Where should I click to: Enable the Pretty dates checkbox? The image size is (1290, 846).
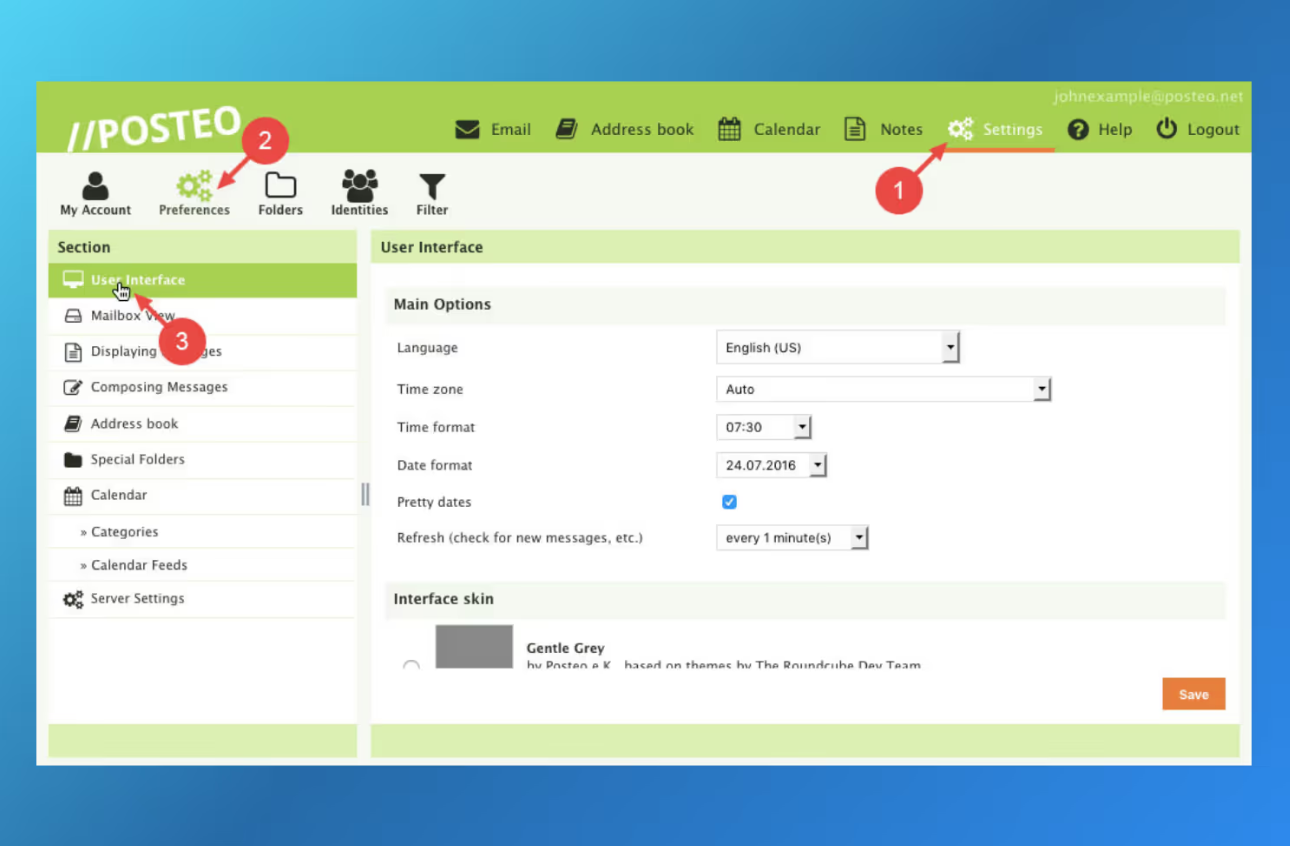pos(729,502)
